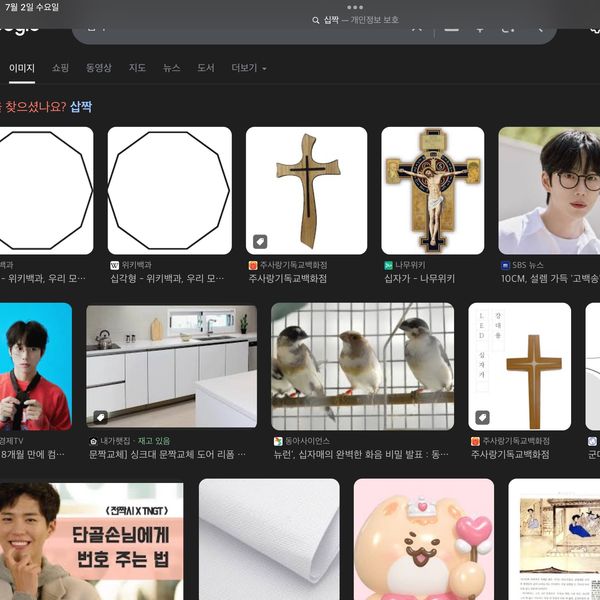Open the LED 십자가 brown cross thumbnail

click(520, 367)
